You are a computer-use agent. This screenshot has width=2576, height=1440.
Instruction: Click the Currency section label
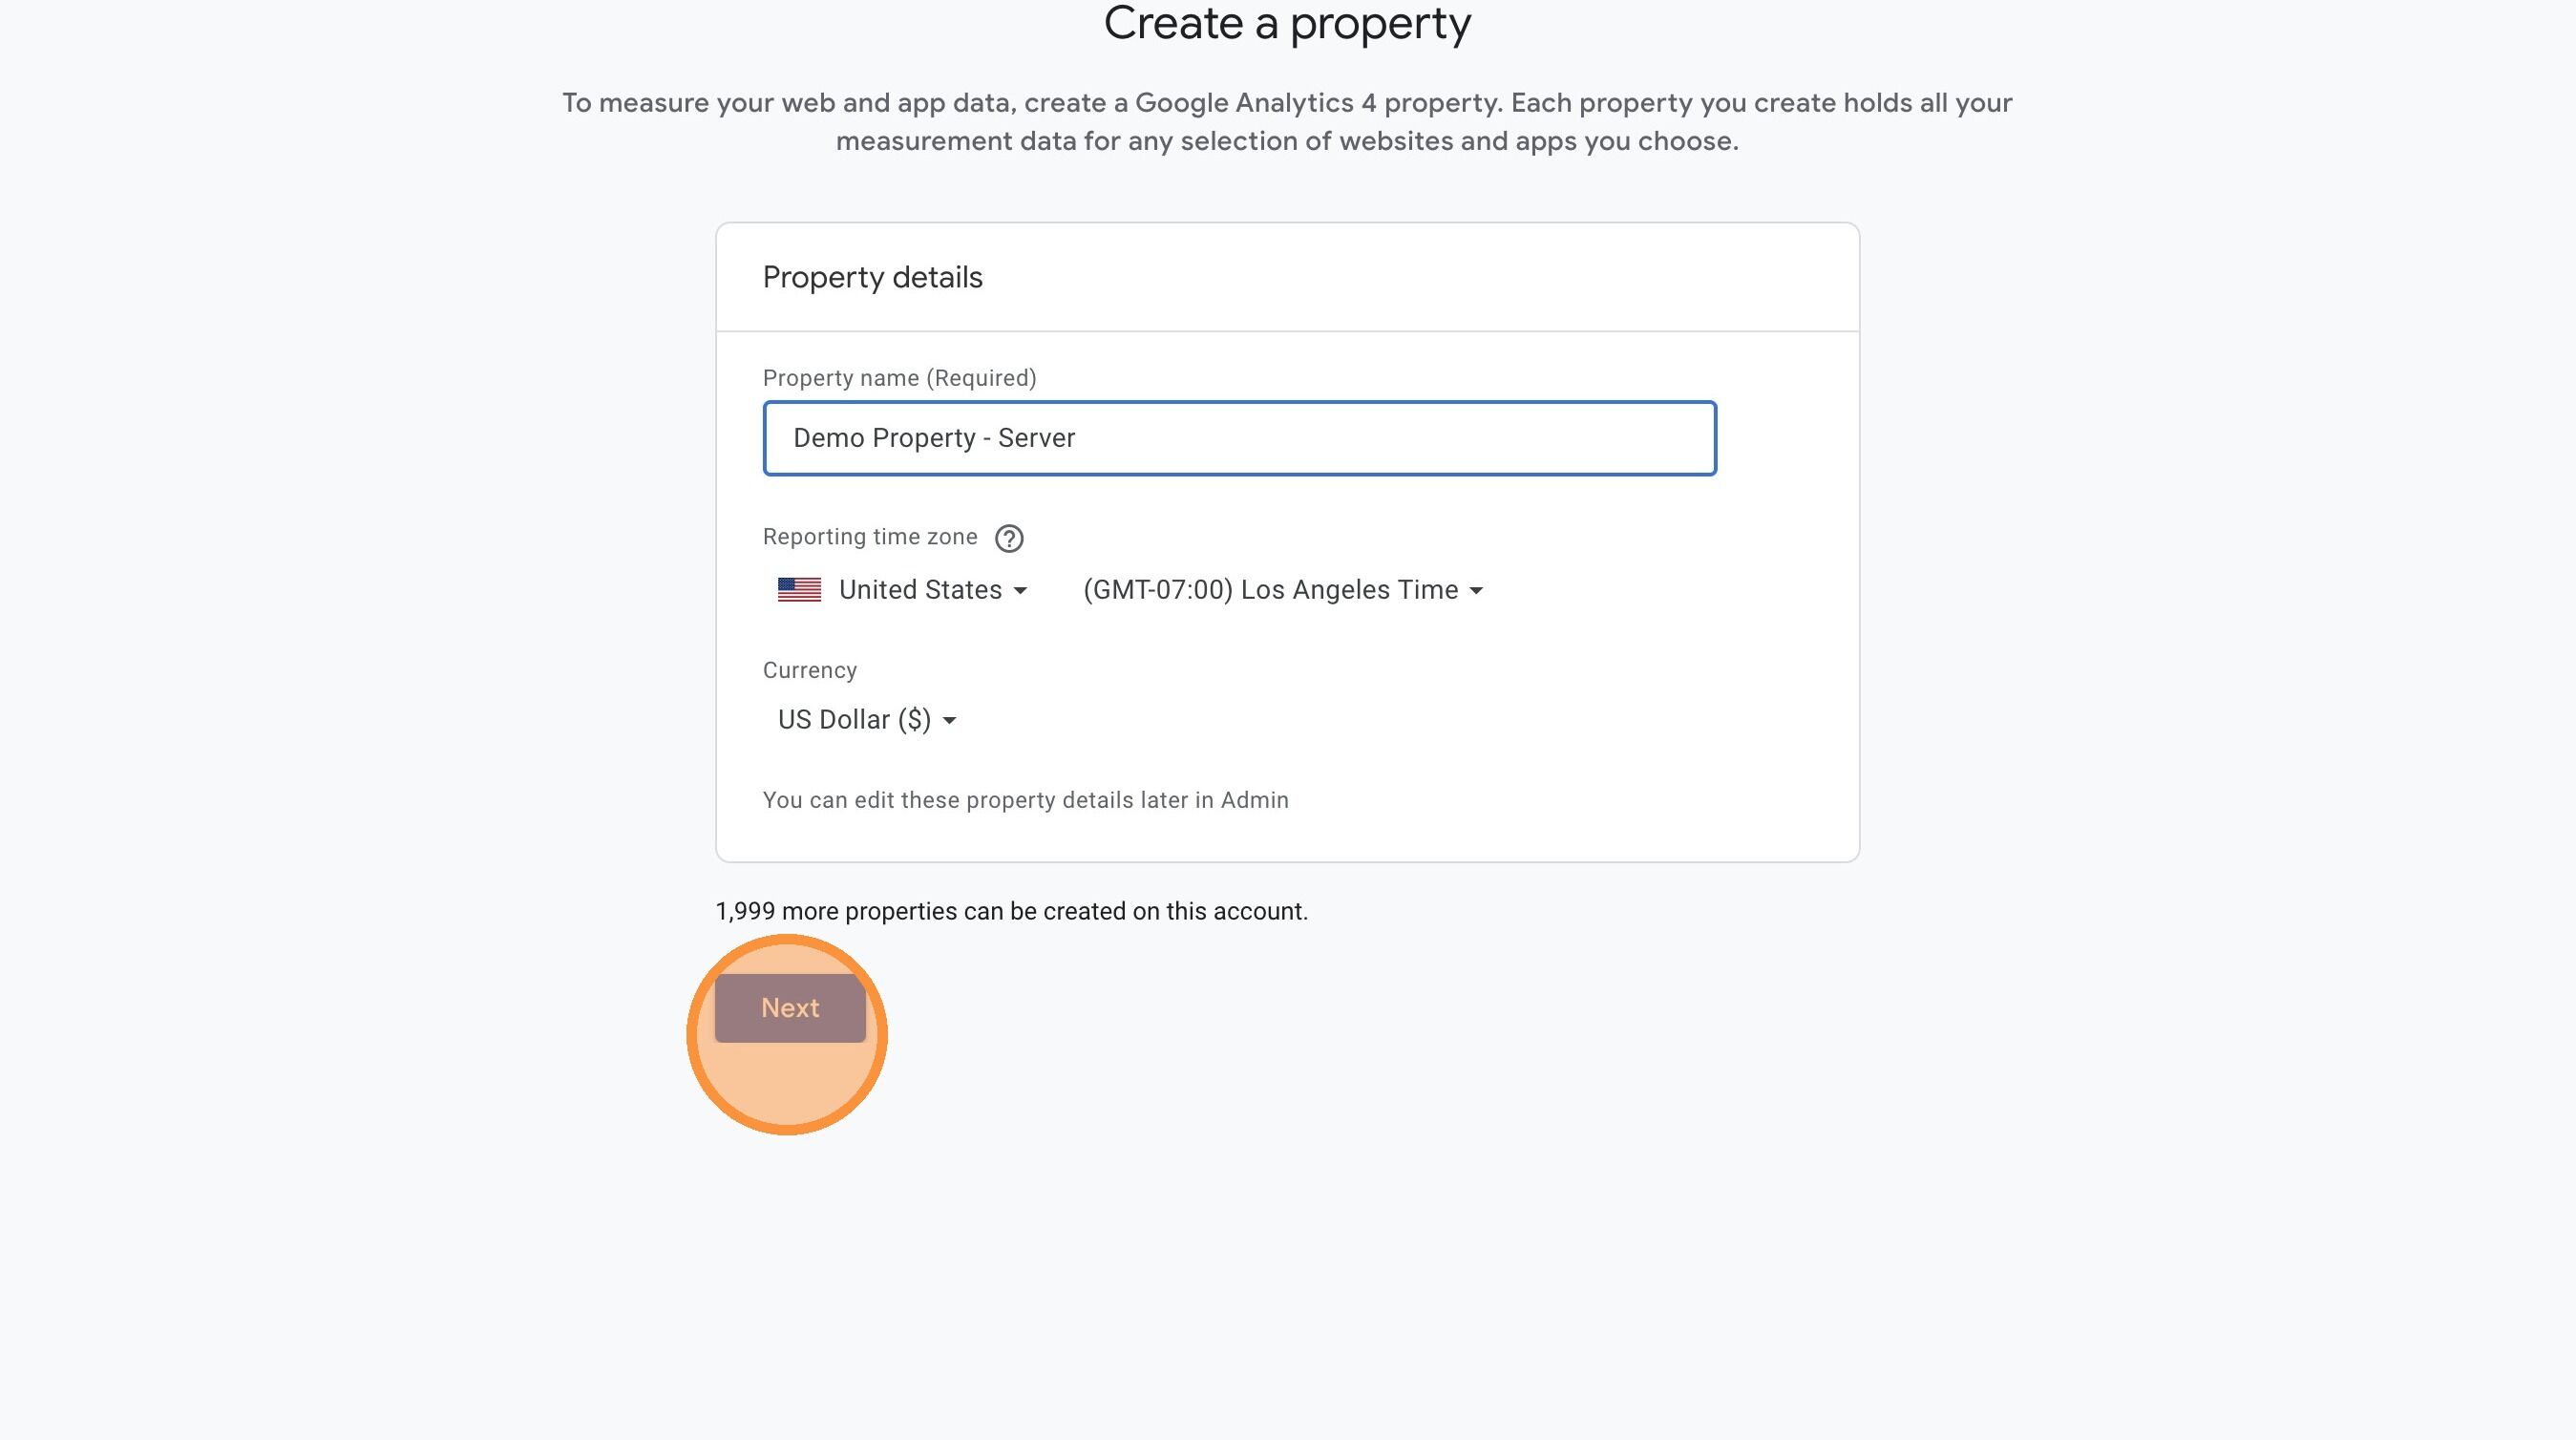[808, 669]
